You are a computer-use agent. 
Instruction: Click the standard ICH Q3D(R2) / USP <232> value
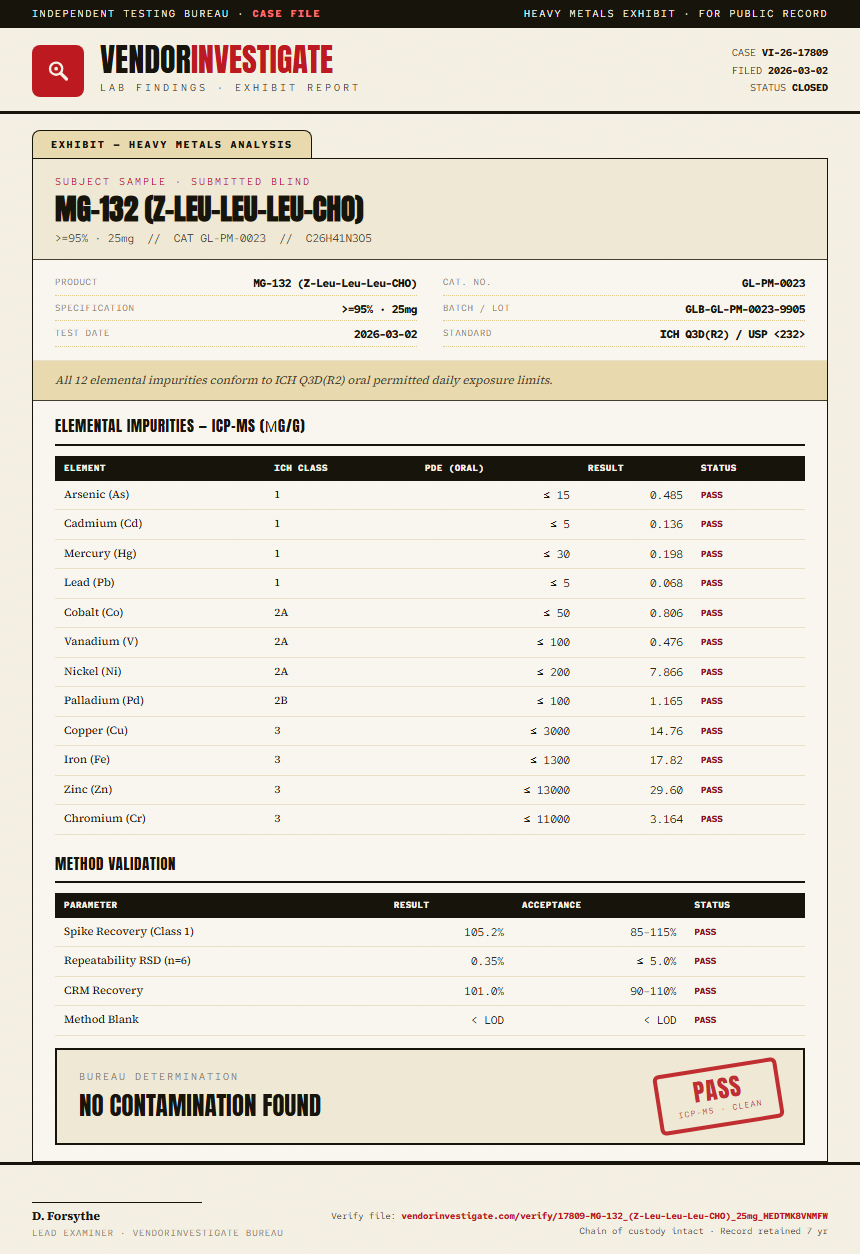click(x=733, y=334)
